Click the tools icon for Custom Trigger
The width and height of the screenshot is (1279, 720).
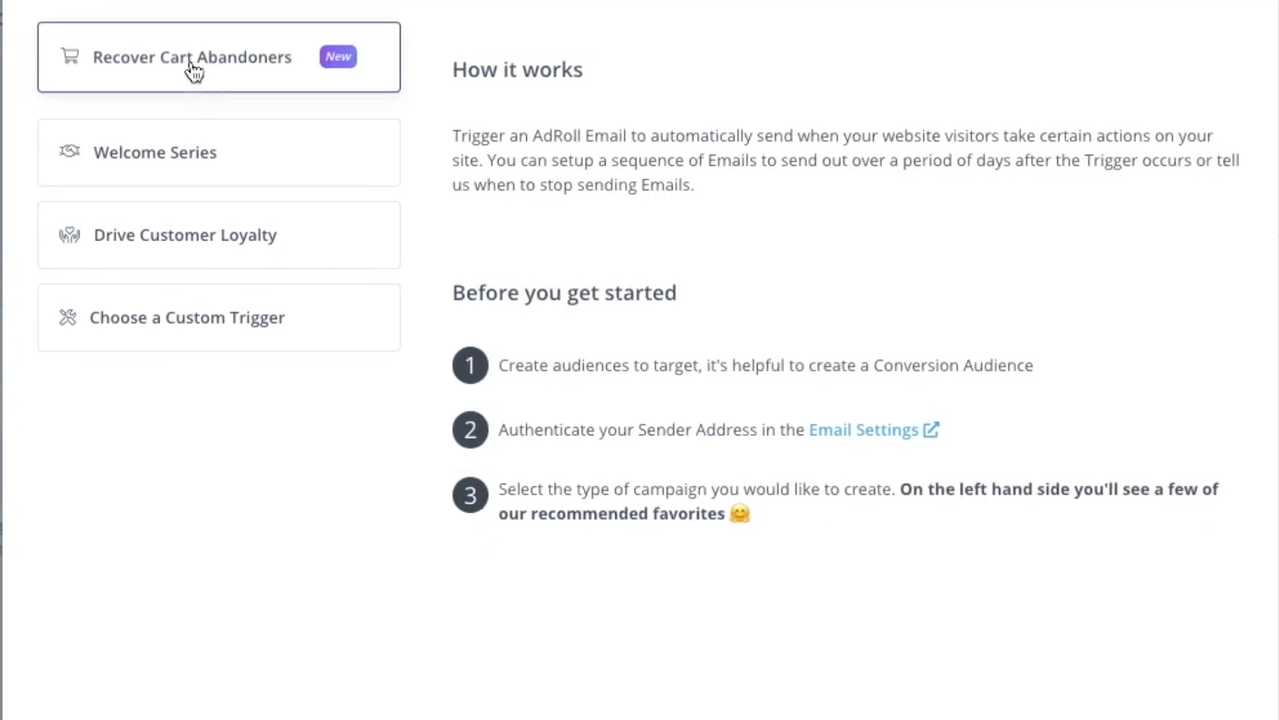(68, 317)
